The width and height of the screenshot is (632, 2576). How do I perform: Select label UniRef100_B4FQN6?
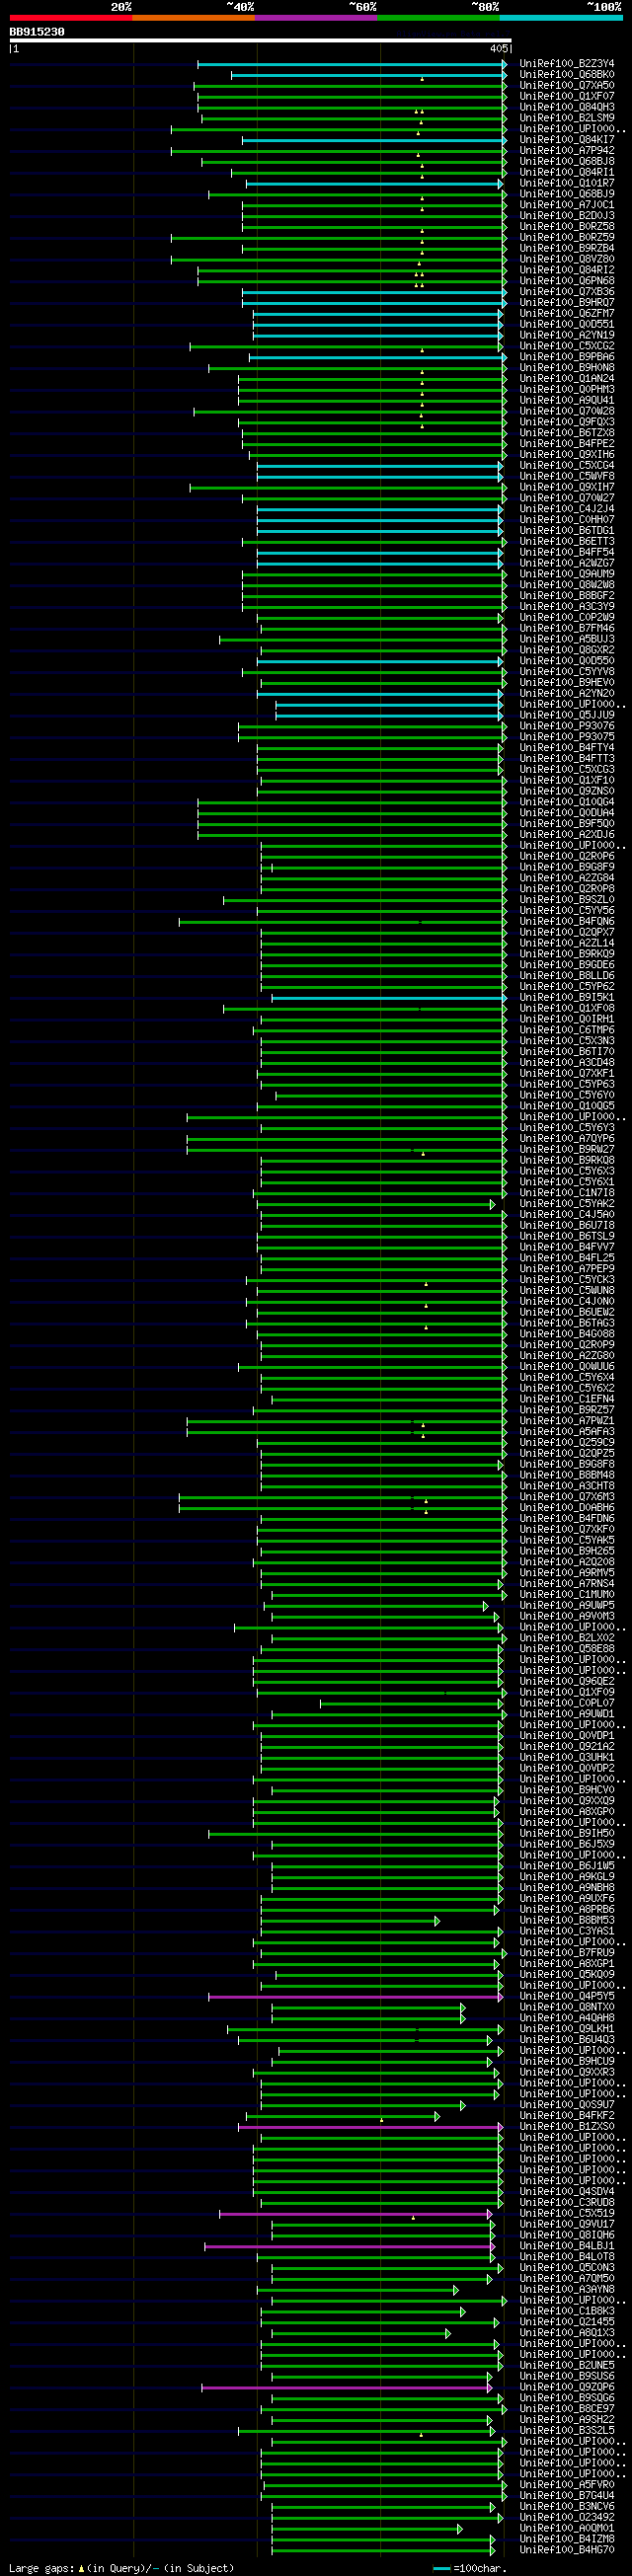567,922
